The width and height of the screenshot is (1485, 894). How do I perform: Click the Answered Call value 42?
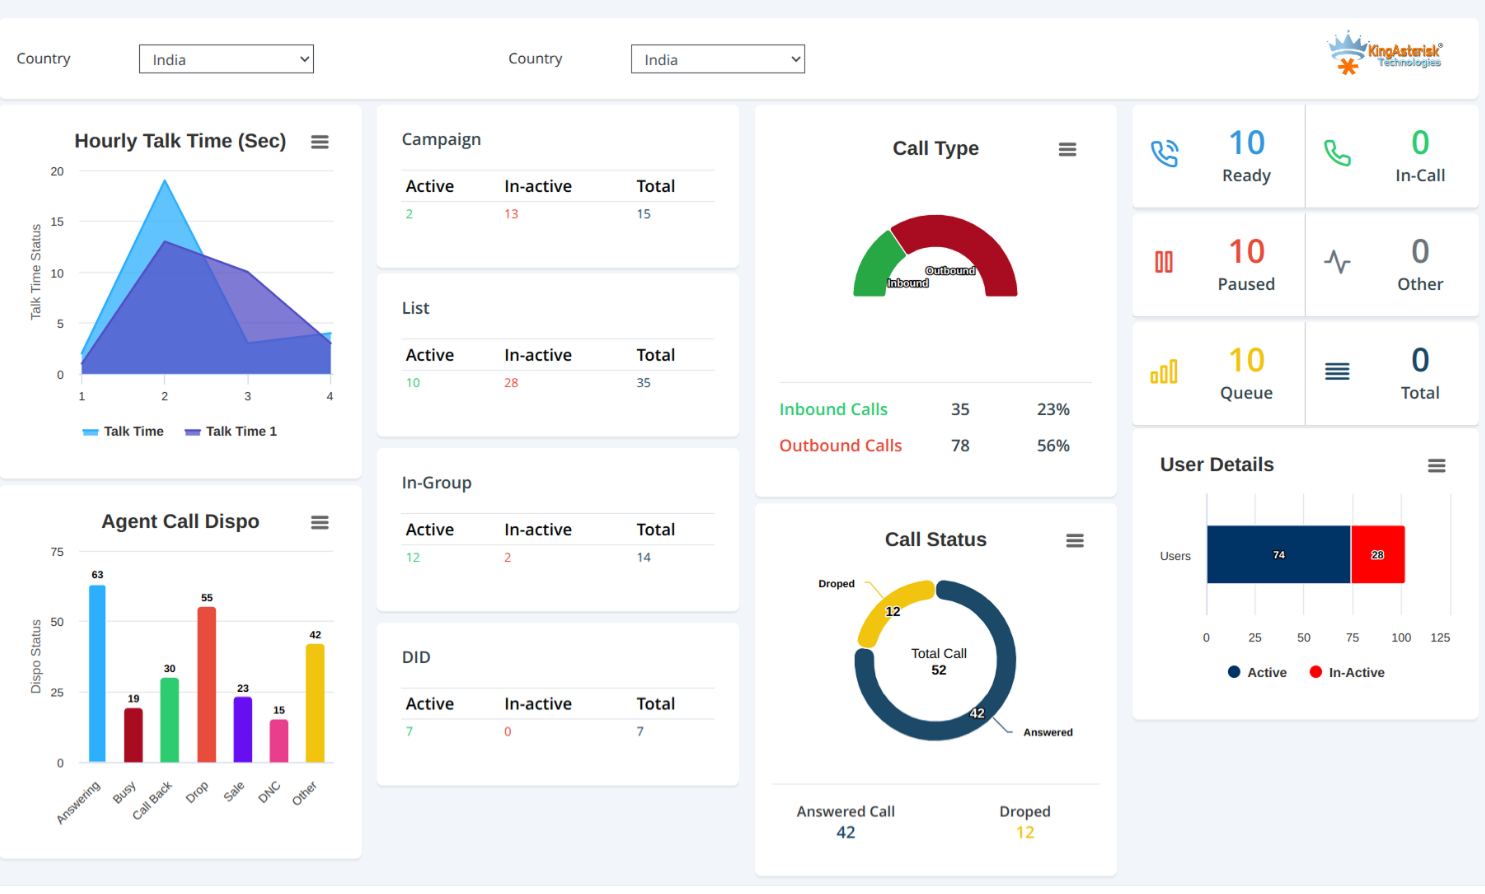(x=846, y=833)
